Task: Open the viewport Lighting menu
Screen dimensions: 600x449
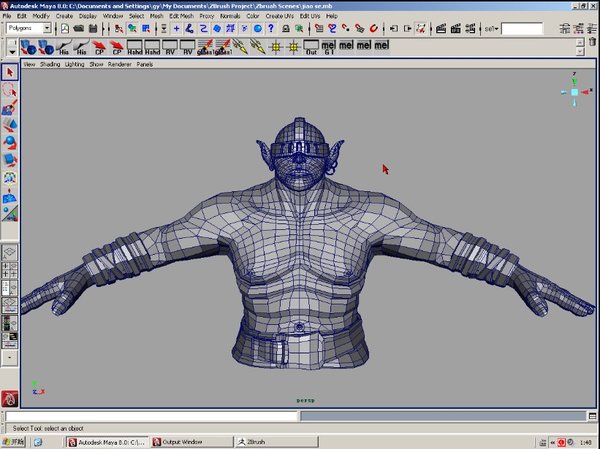Action: (x=74, y=64)
